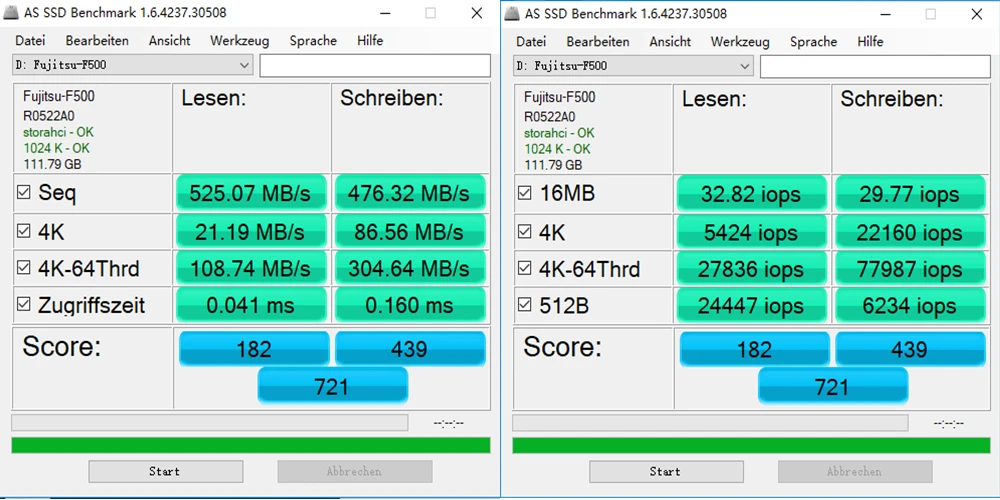Open Bearbeiten menu in left window
The width and height of the screenshot is (1000, 500).
(97, 41)
